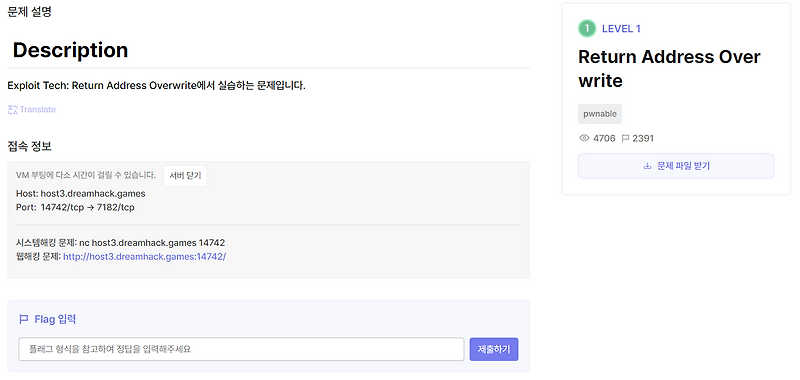Click the flag icon beside Flag 입력

coord(23,320)
